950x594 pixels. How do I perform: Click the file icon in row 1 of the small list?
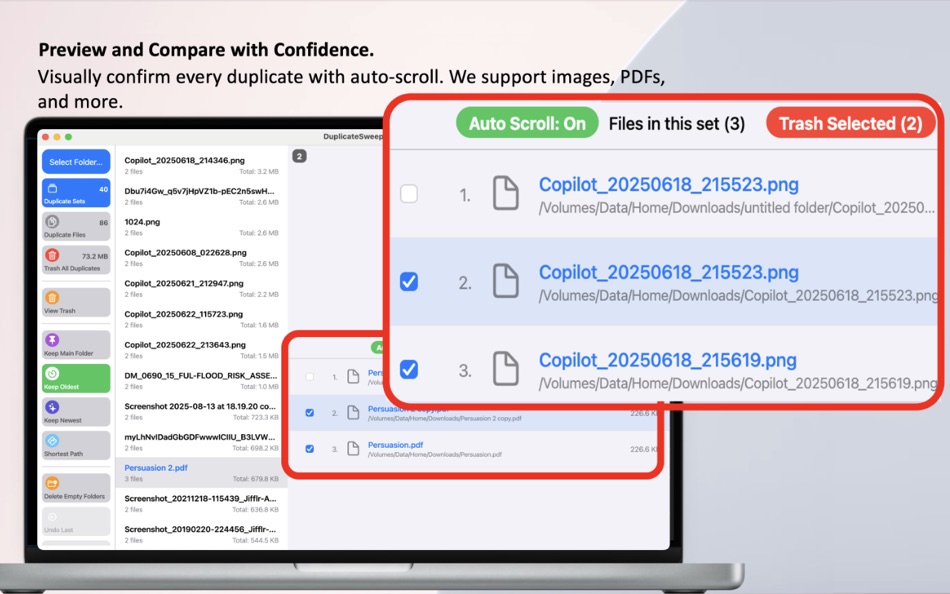pyautogui.click(x=353, y=376)
